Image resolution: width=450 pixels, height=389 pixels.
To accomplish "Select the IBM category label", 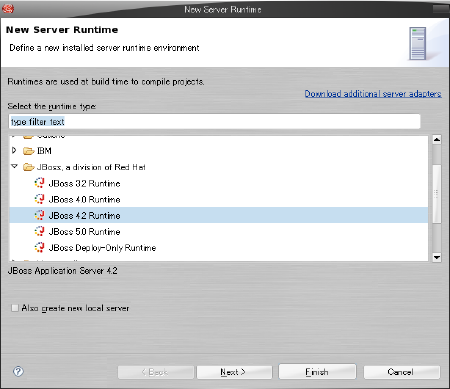I will click(x=44, y=151).
